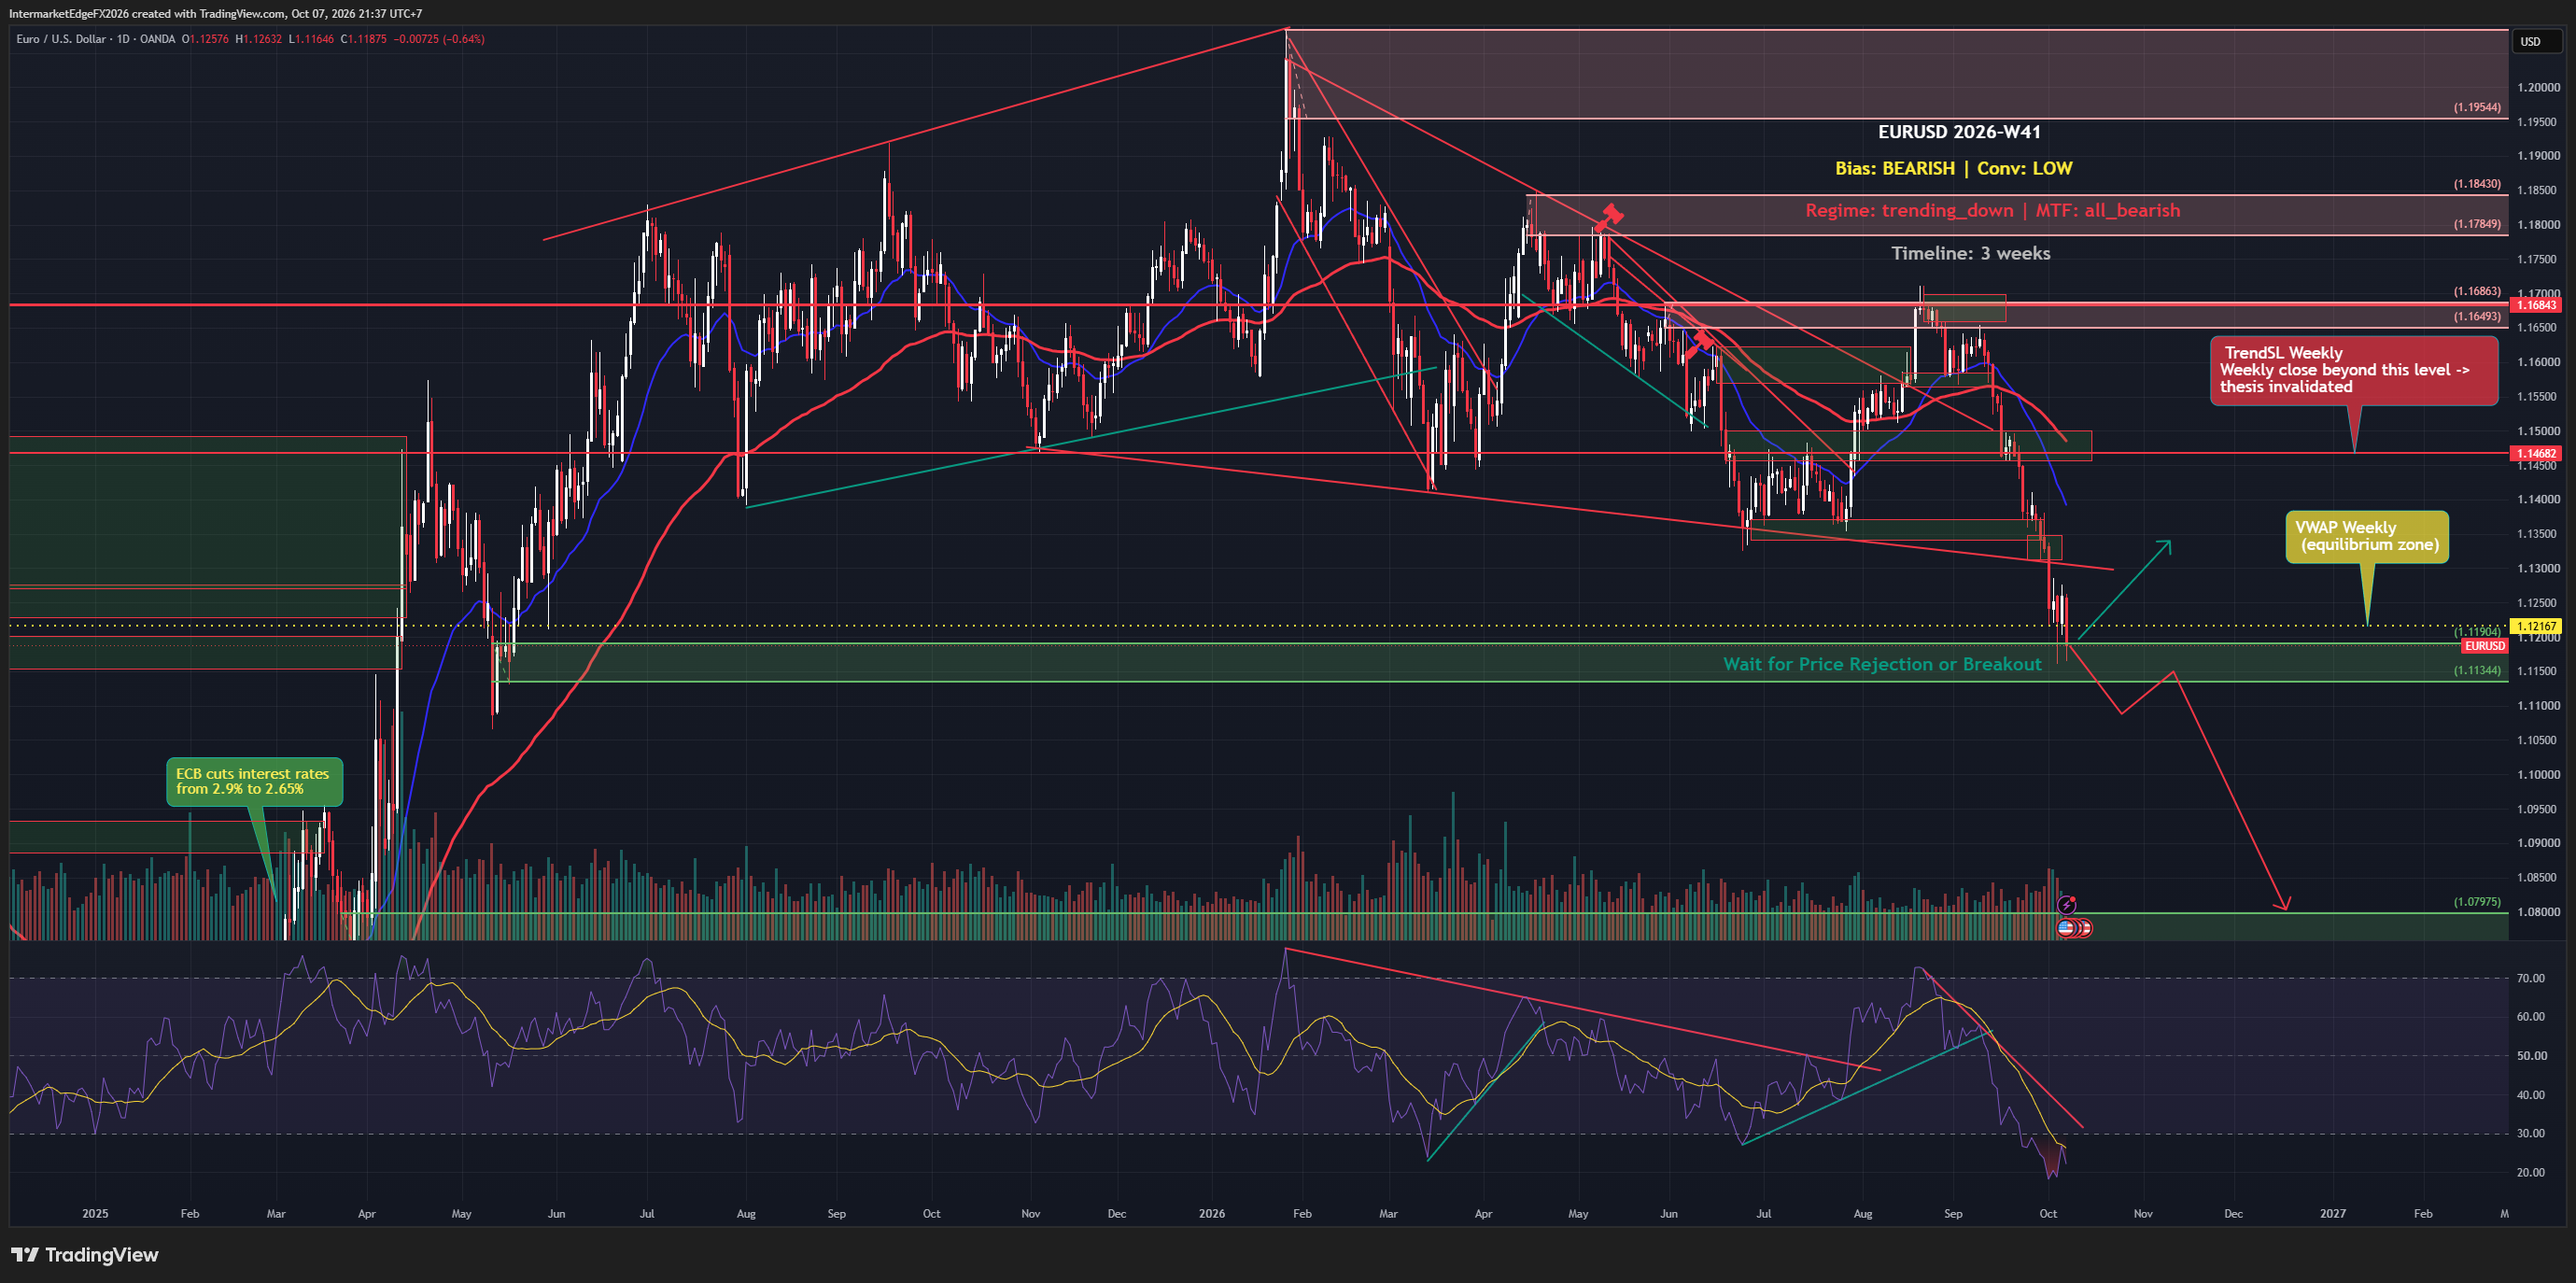
Task: Click the red 1.14682 price label
Action: pos(2538,453)
